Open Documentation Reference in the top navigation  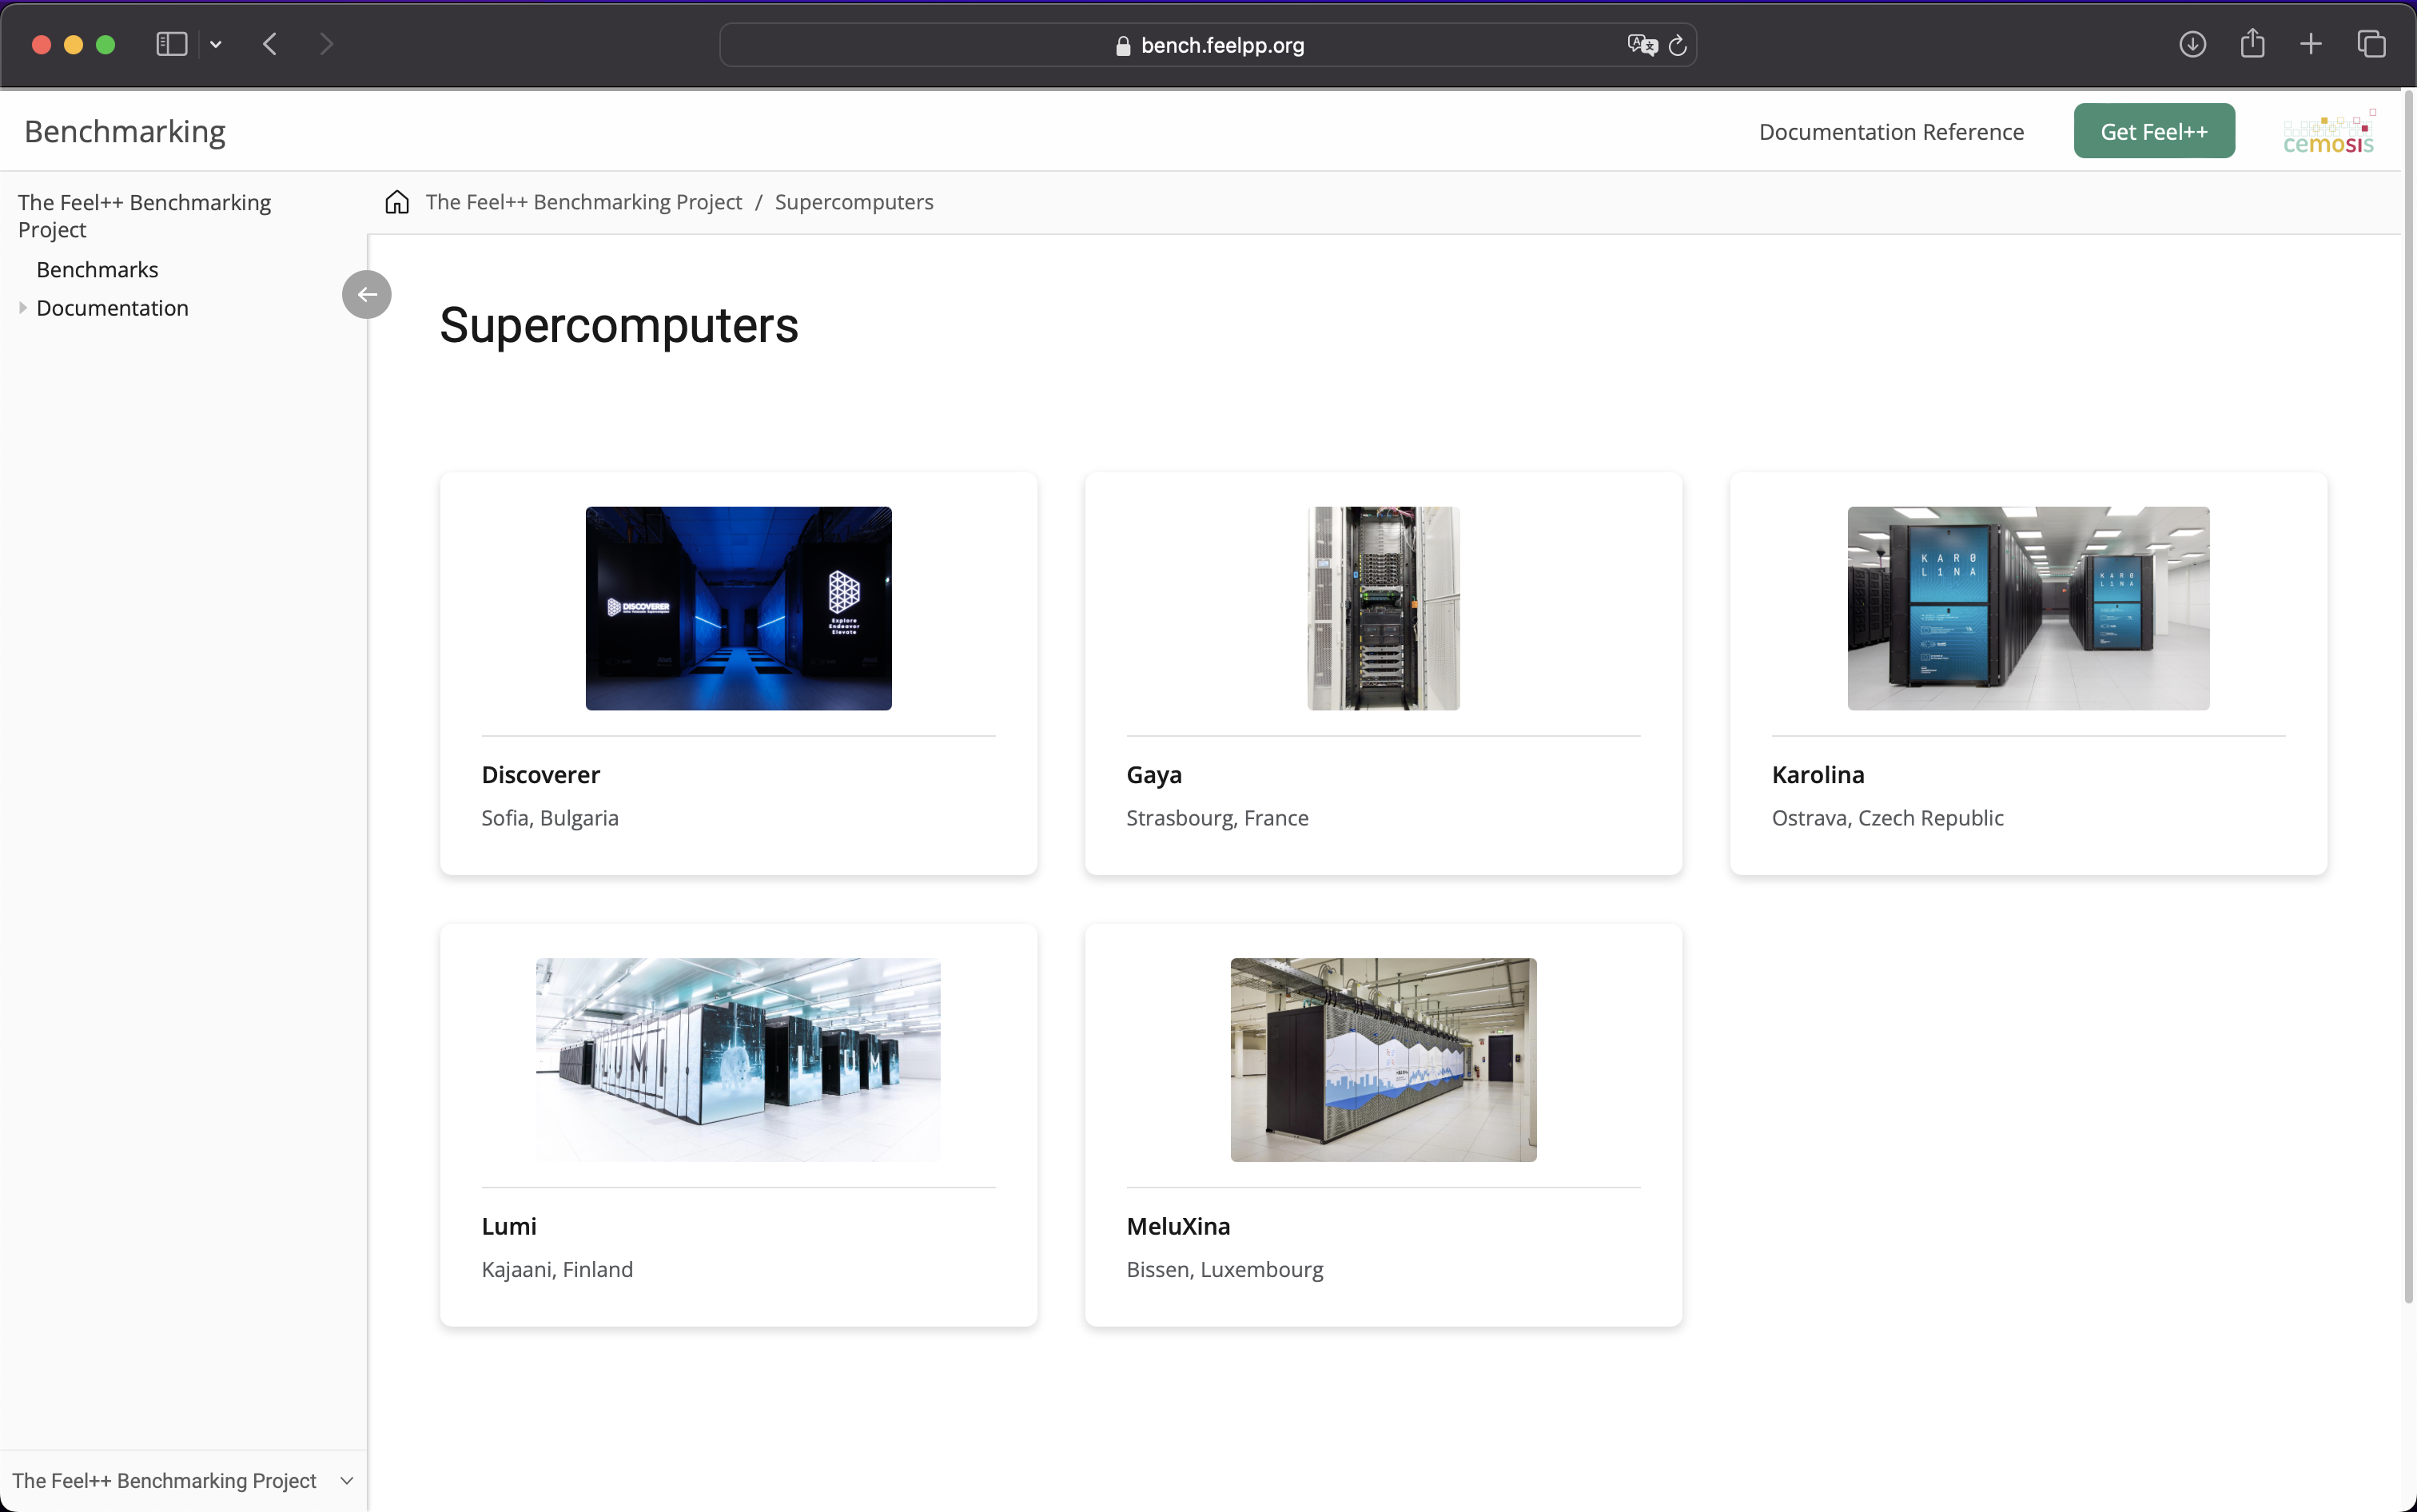(x=1891, y=131)
